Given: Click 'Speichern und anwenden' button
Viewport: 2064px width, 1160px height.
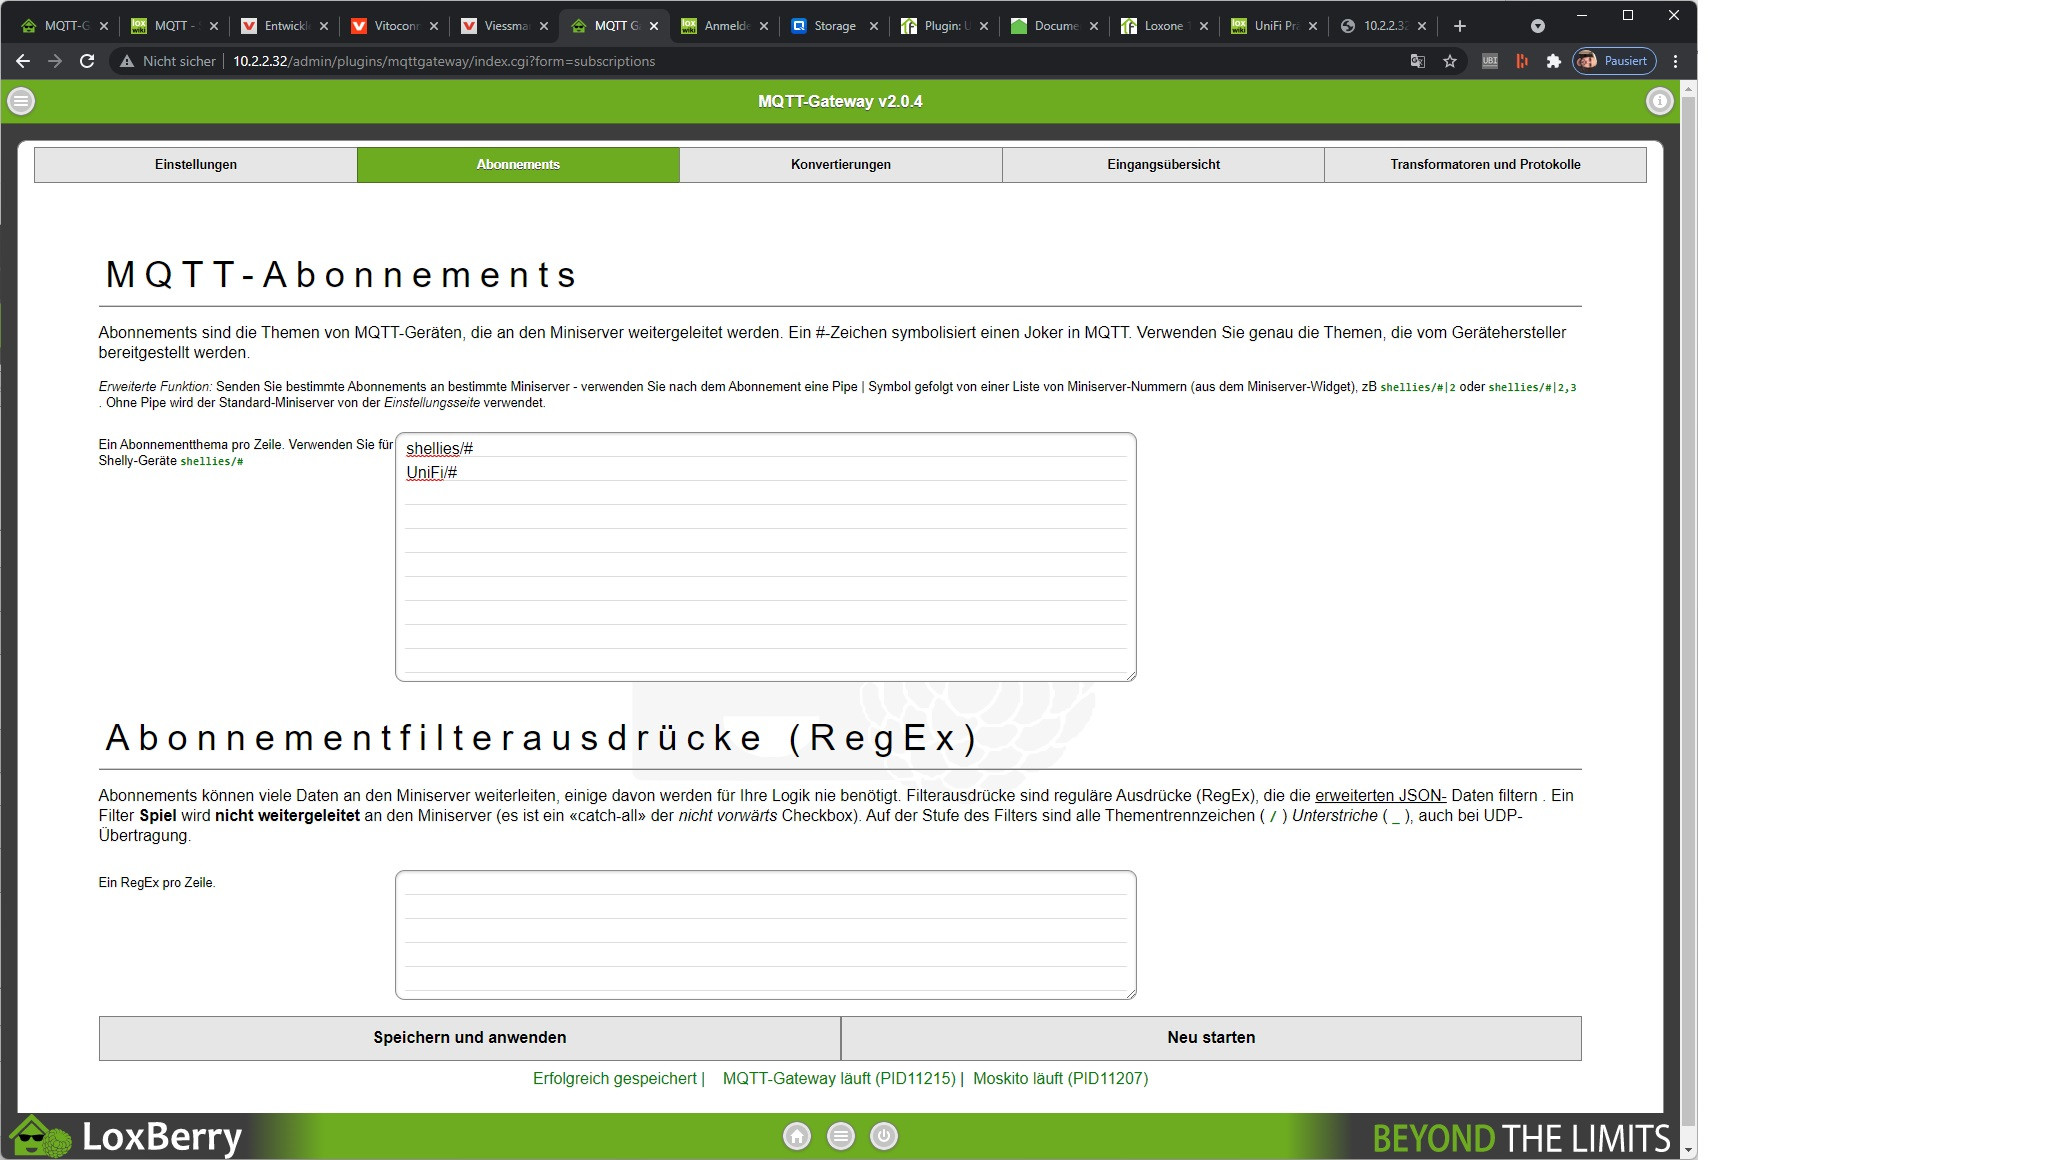Looking at the screenshot, I should [x=470, y=1038].
